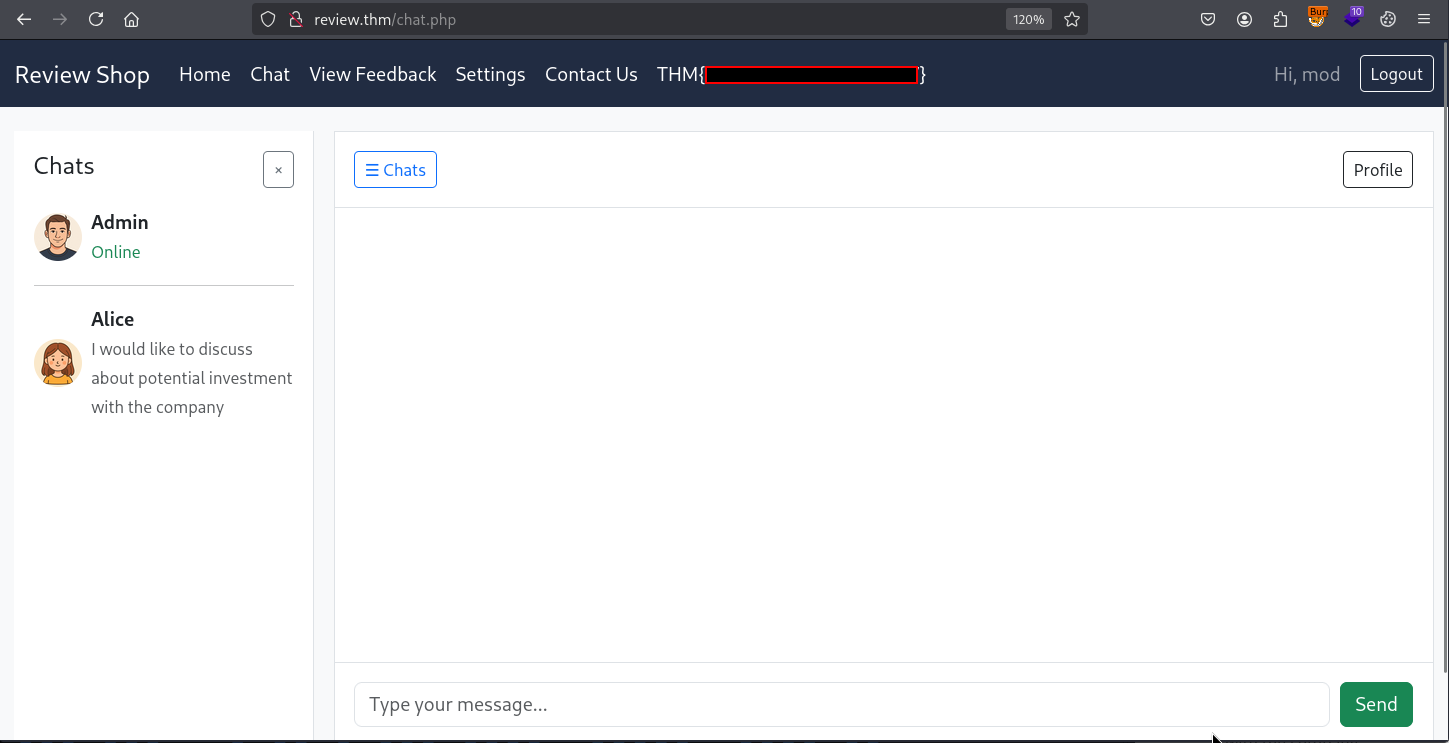This screenshot has height=743, width=1449.
Task: Open the Firefox hamburger application menu
Action: 1424,19
